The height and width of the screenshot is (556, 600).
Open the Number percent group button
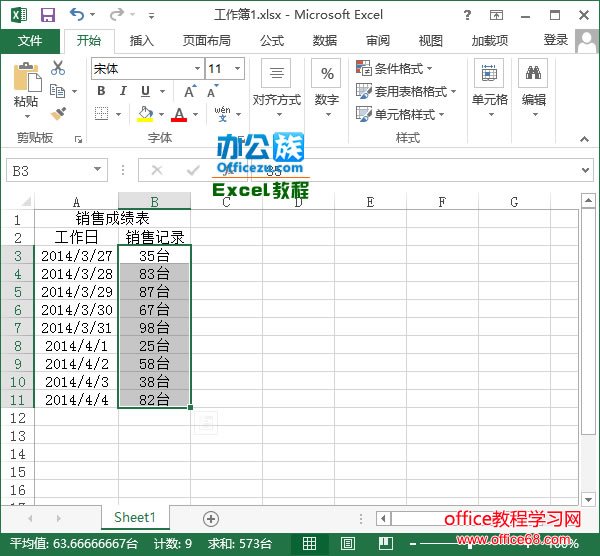(x=326, y=88)
